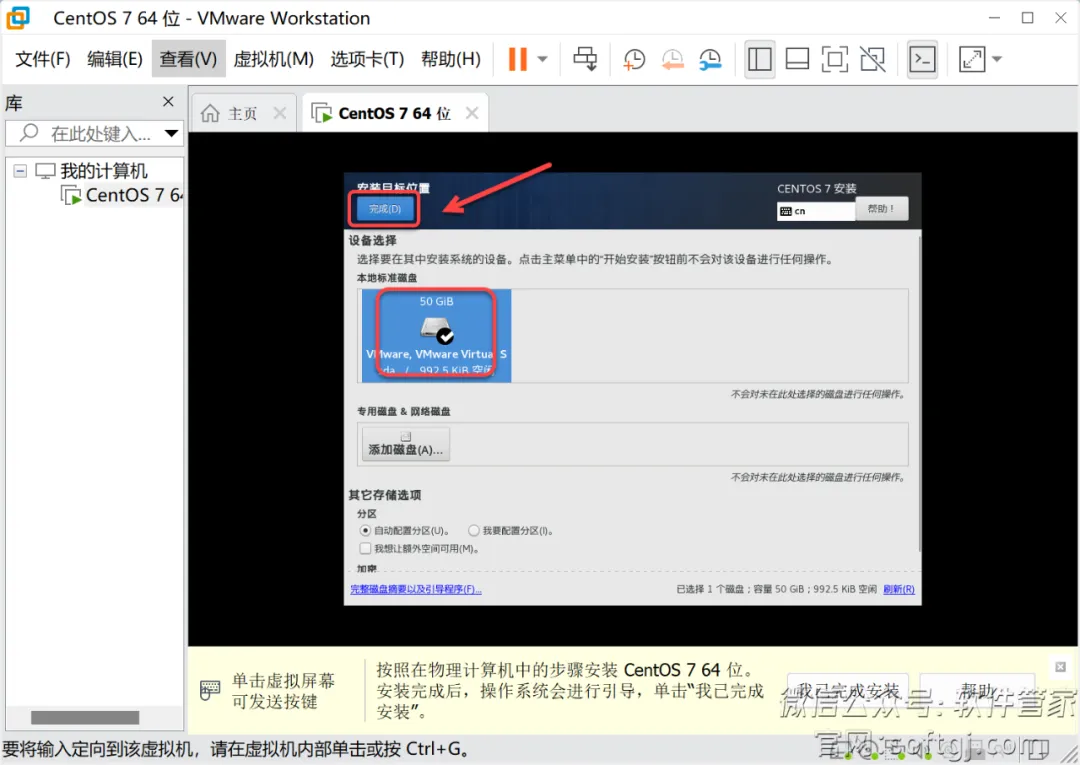
Task: Take a snapshot of the VM
Action: tap(634, 59)
